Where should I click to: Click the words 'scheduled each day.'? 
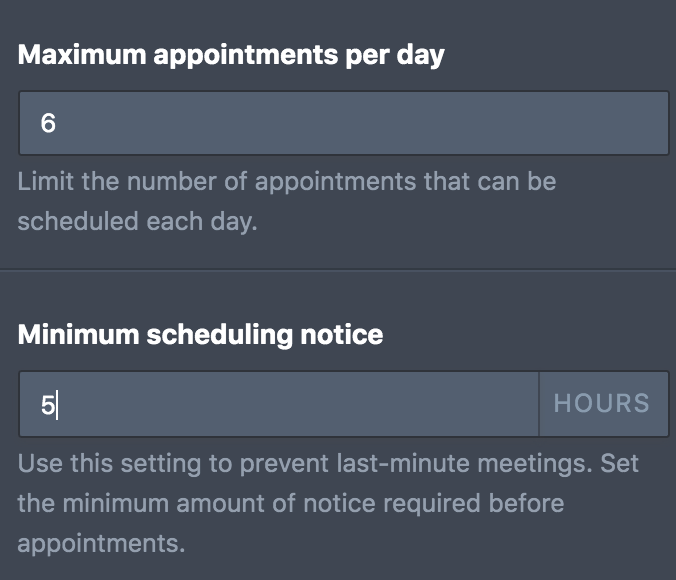[137, 221]
